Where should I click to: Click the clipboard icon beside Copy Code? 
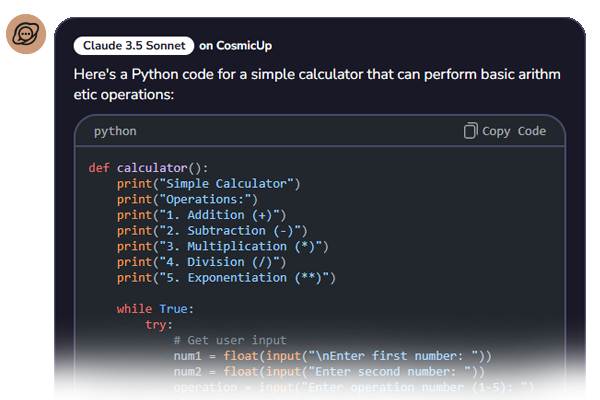tap(471, 131)
